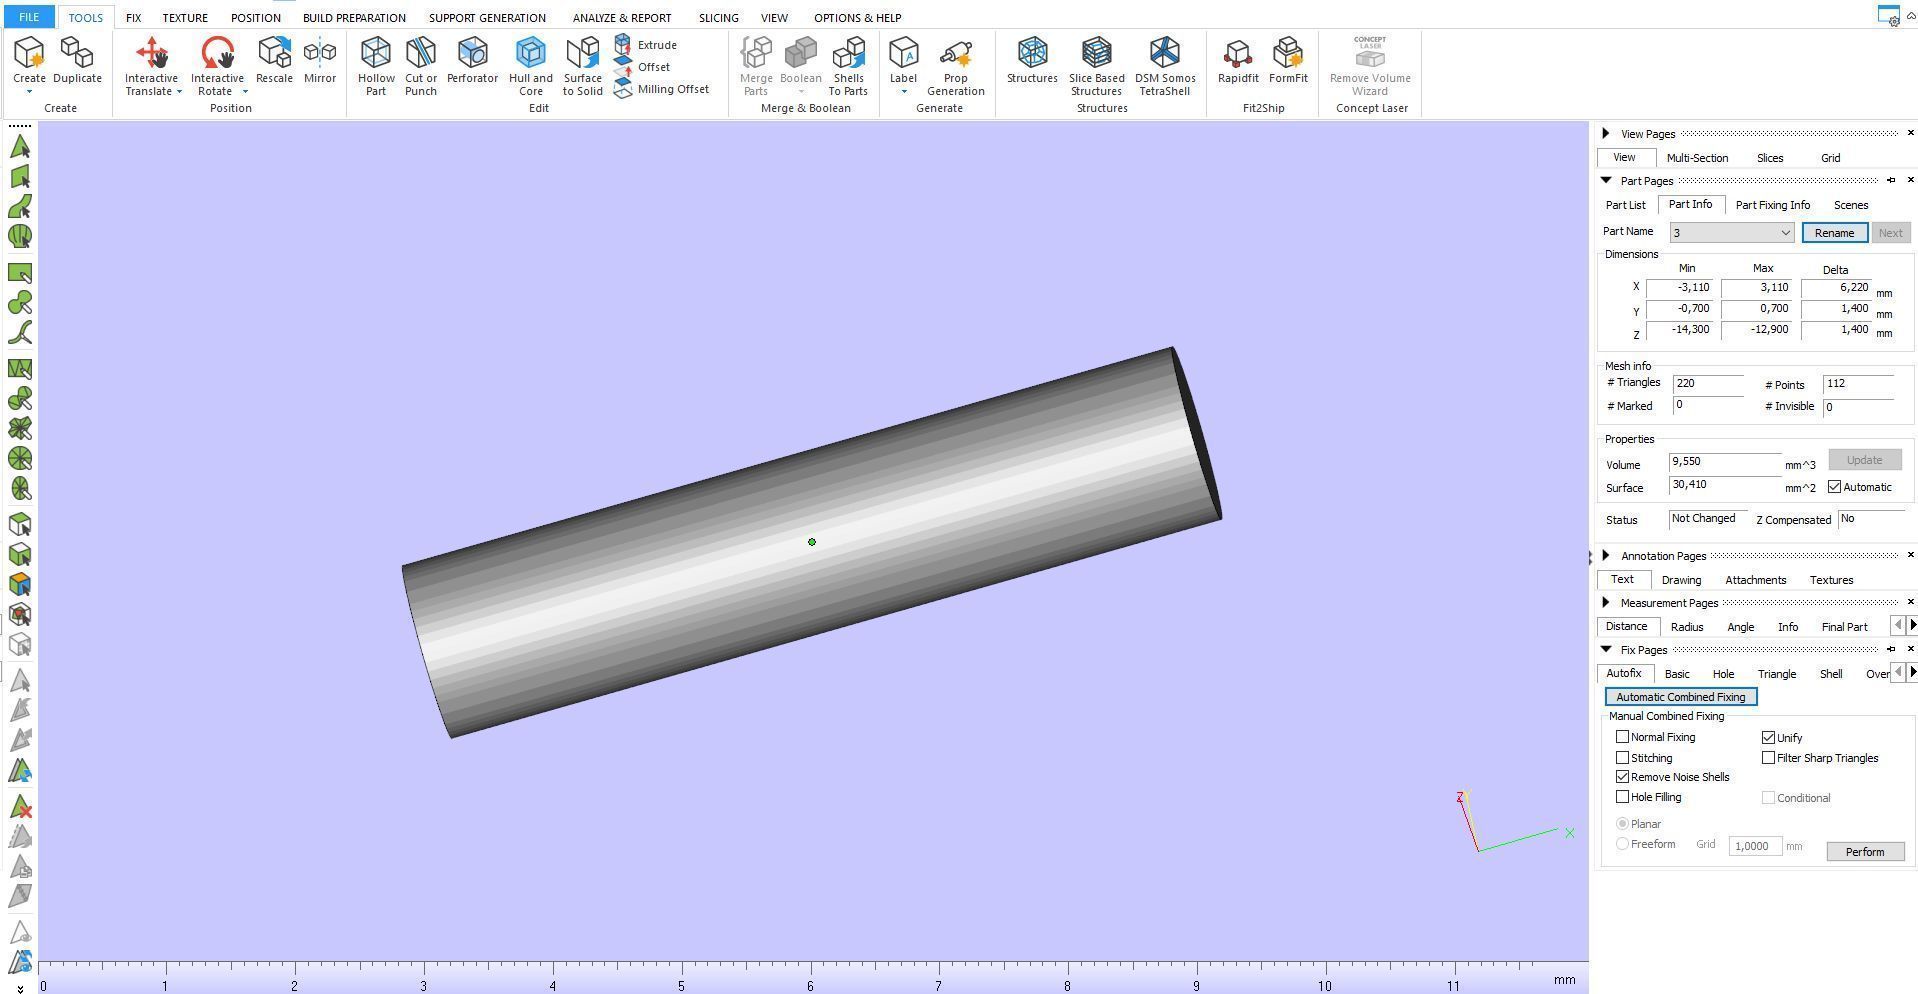The image size is (1918, 994).
Task: Open the Multi-Section view tab
Action: click(x=1697, y=158)
